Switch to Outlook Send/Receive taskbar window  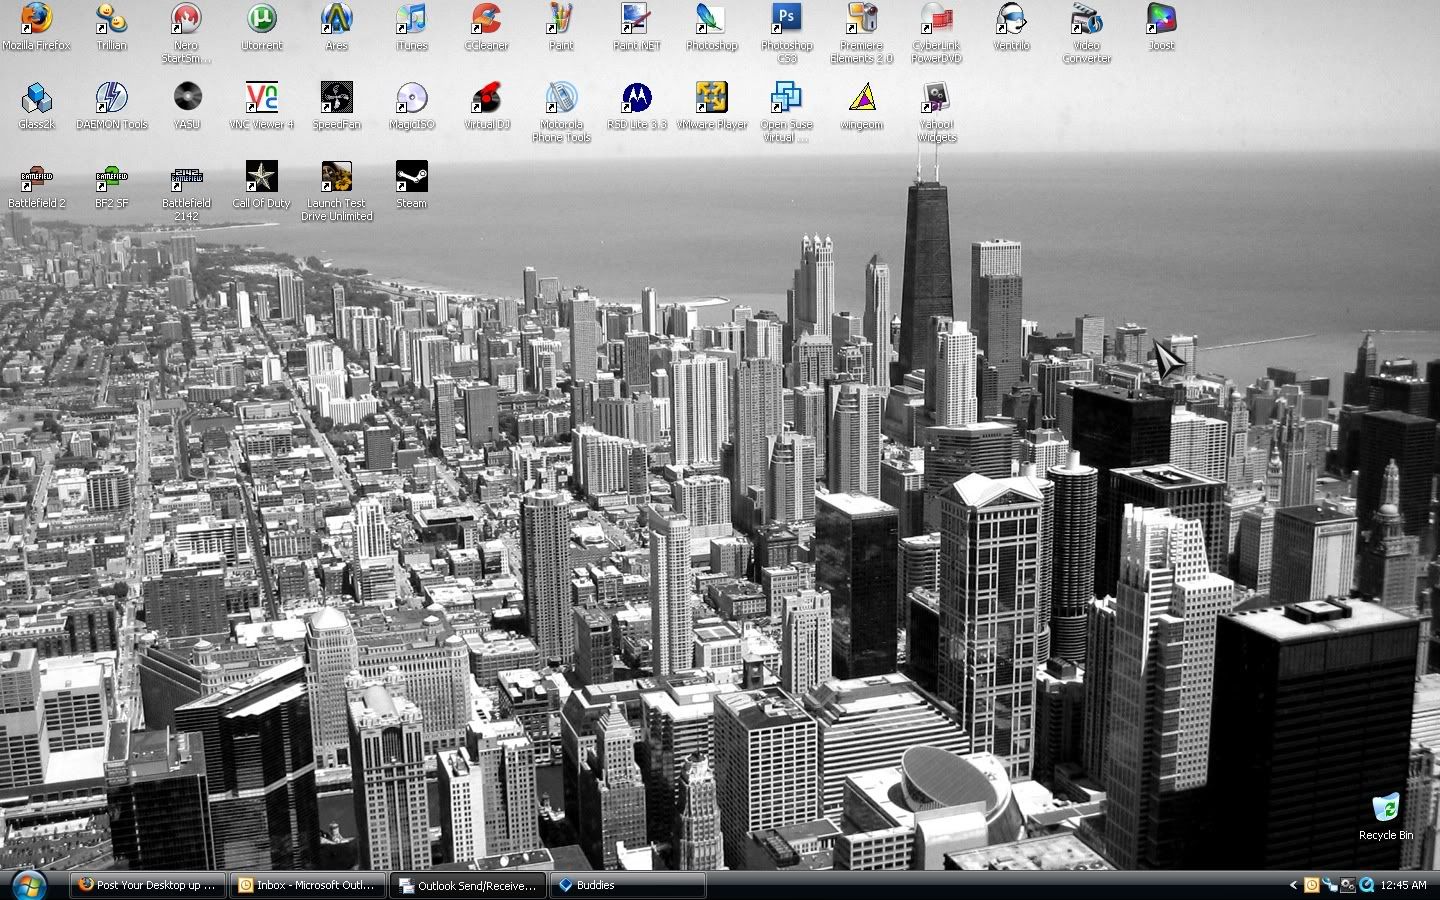coord(467,885)
